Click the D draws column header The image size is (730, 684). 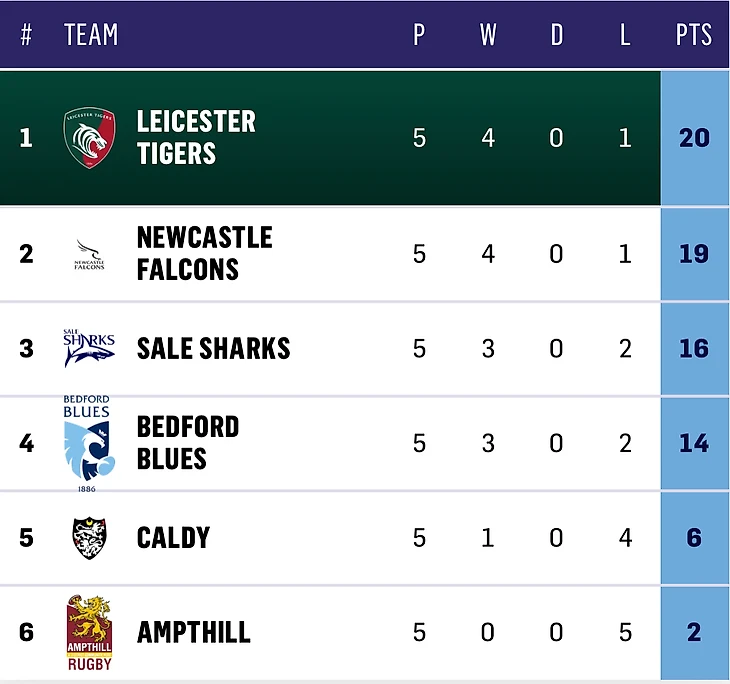[x=556, y=35]
